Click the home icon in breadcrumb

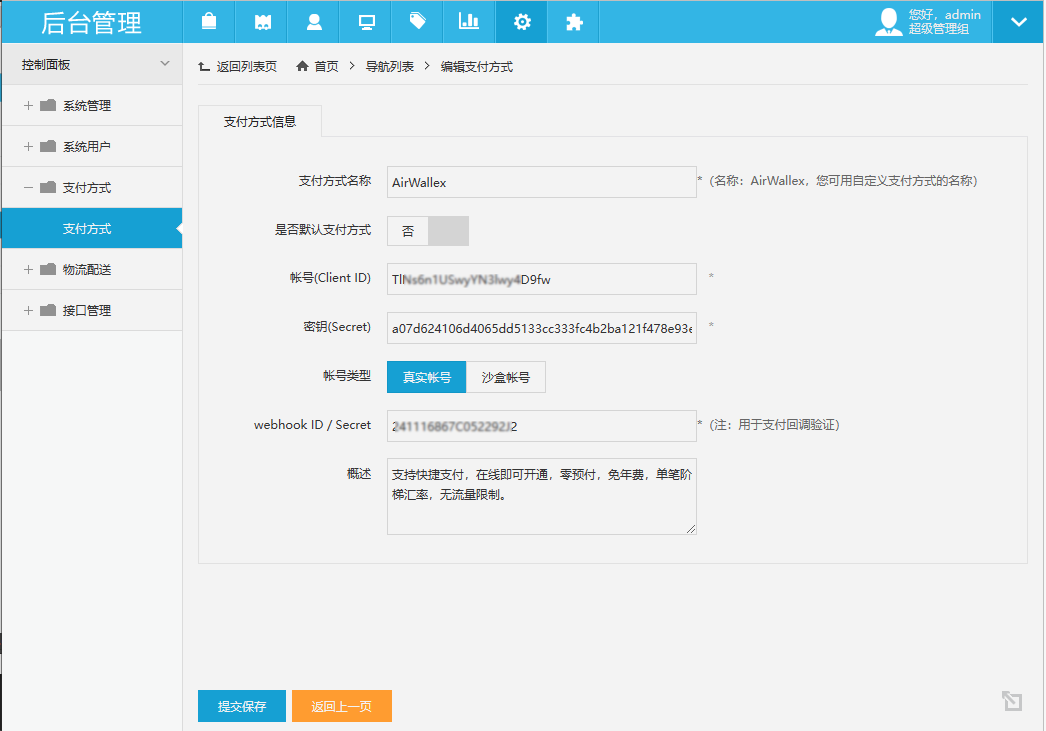[302, 65]
